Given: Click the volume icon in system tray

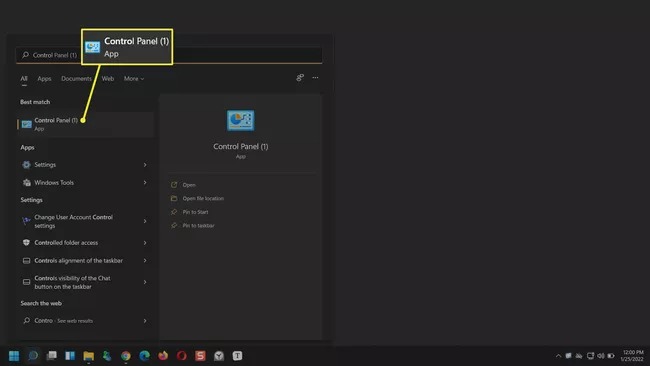Looking at the screenshot, I should click(x=601, y=356).
